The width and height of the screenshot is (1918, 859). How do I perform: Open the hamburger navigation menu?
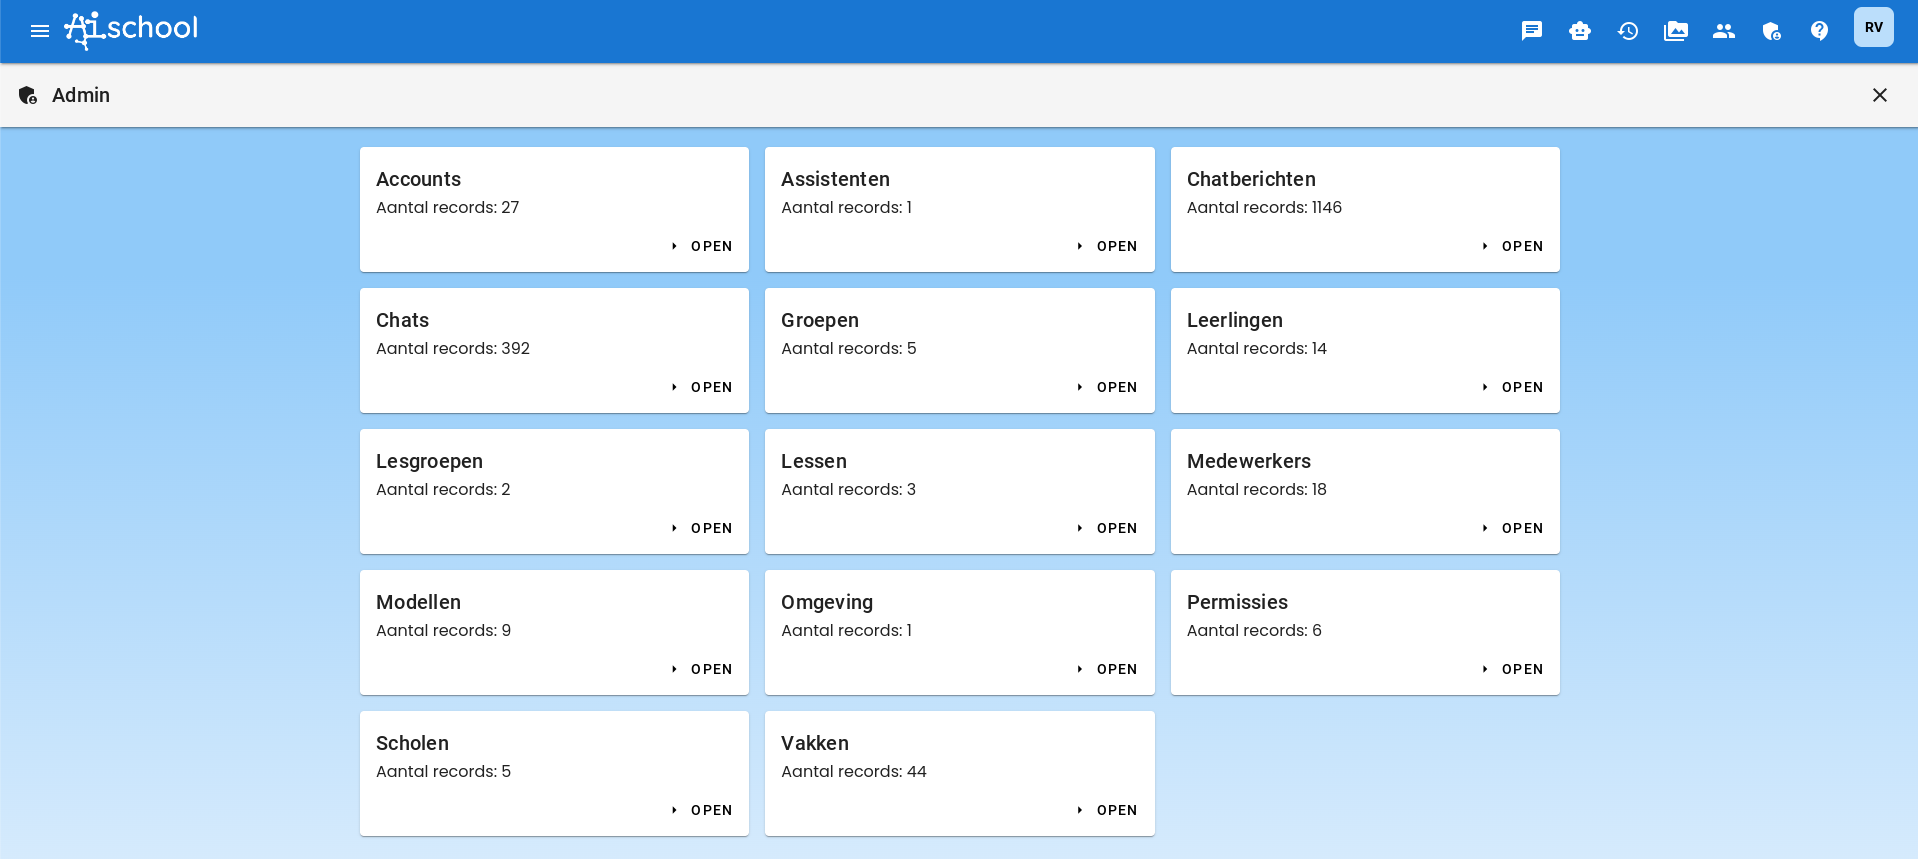40,31
